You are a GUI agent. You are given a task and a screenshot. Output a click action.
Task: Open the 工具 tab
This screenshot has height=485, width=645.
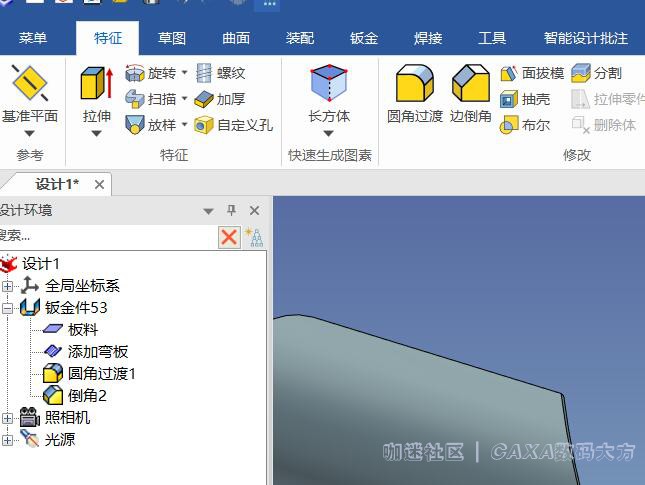coord(492,38)
